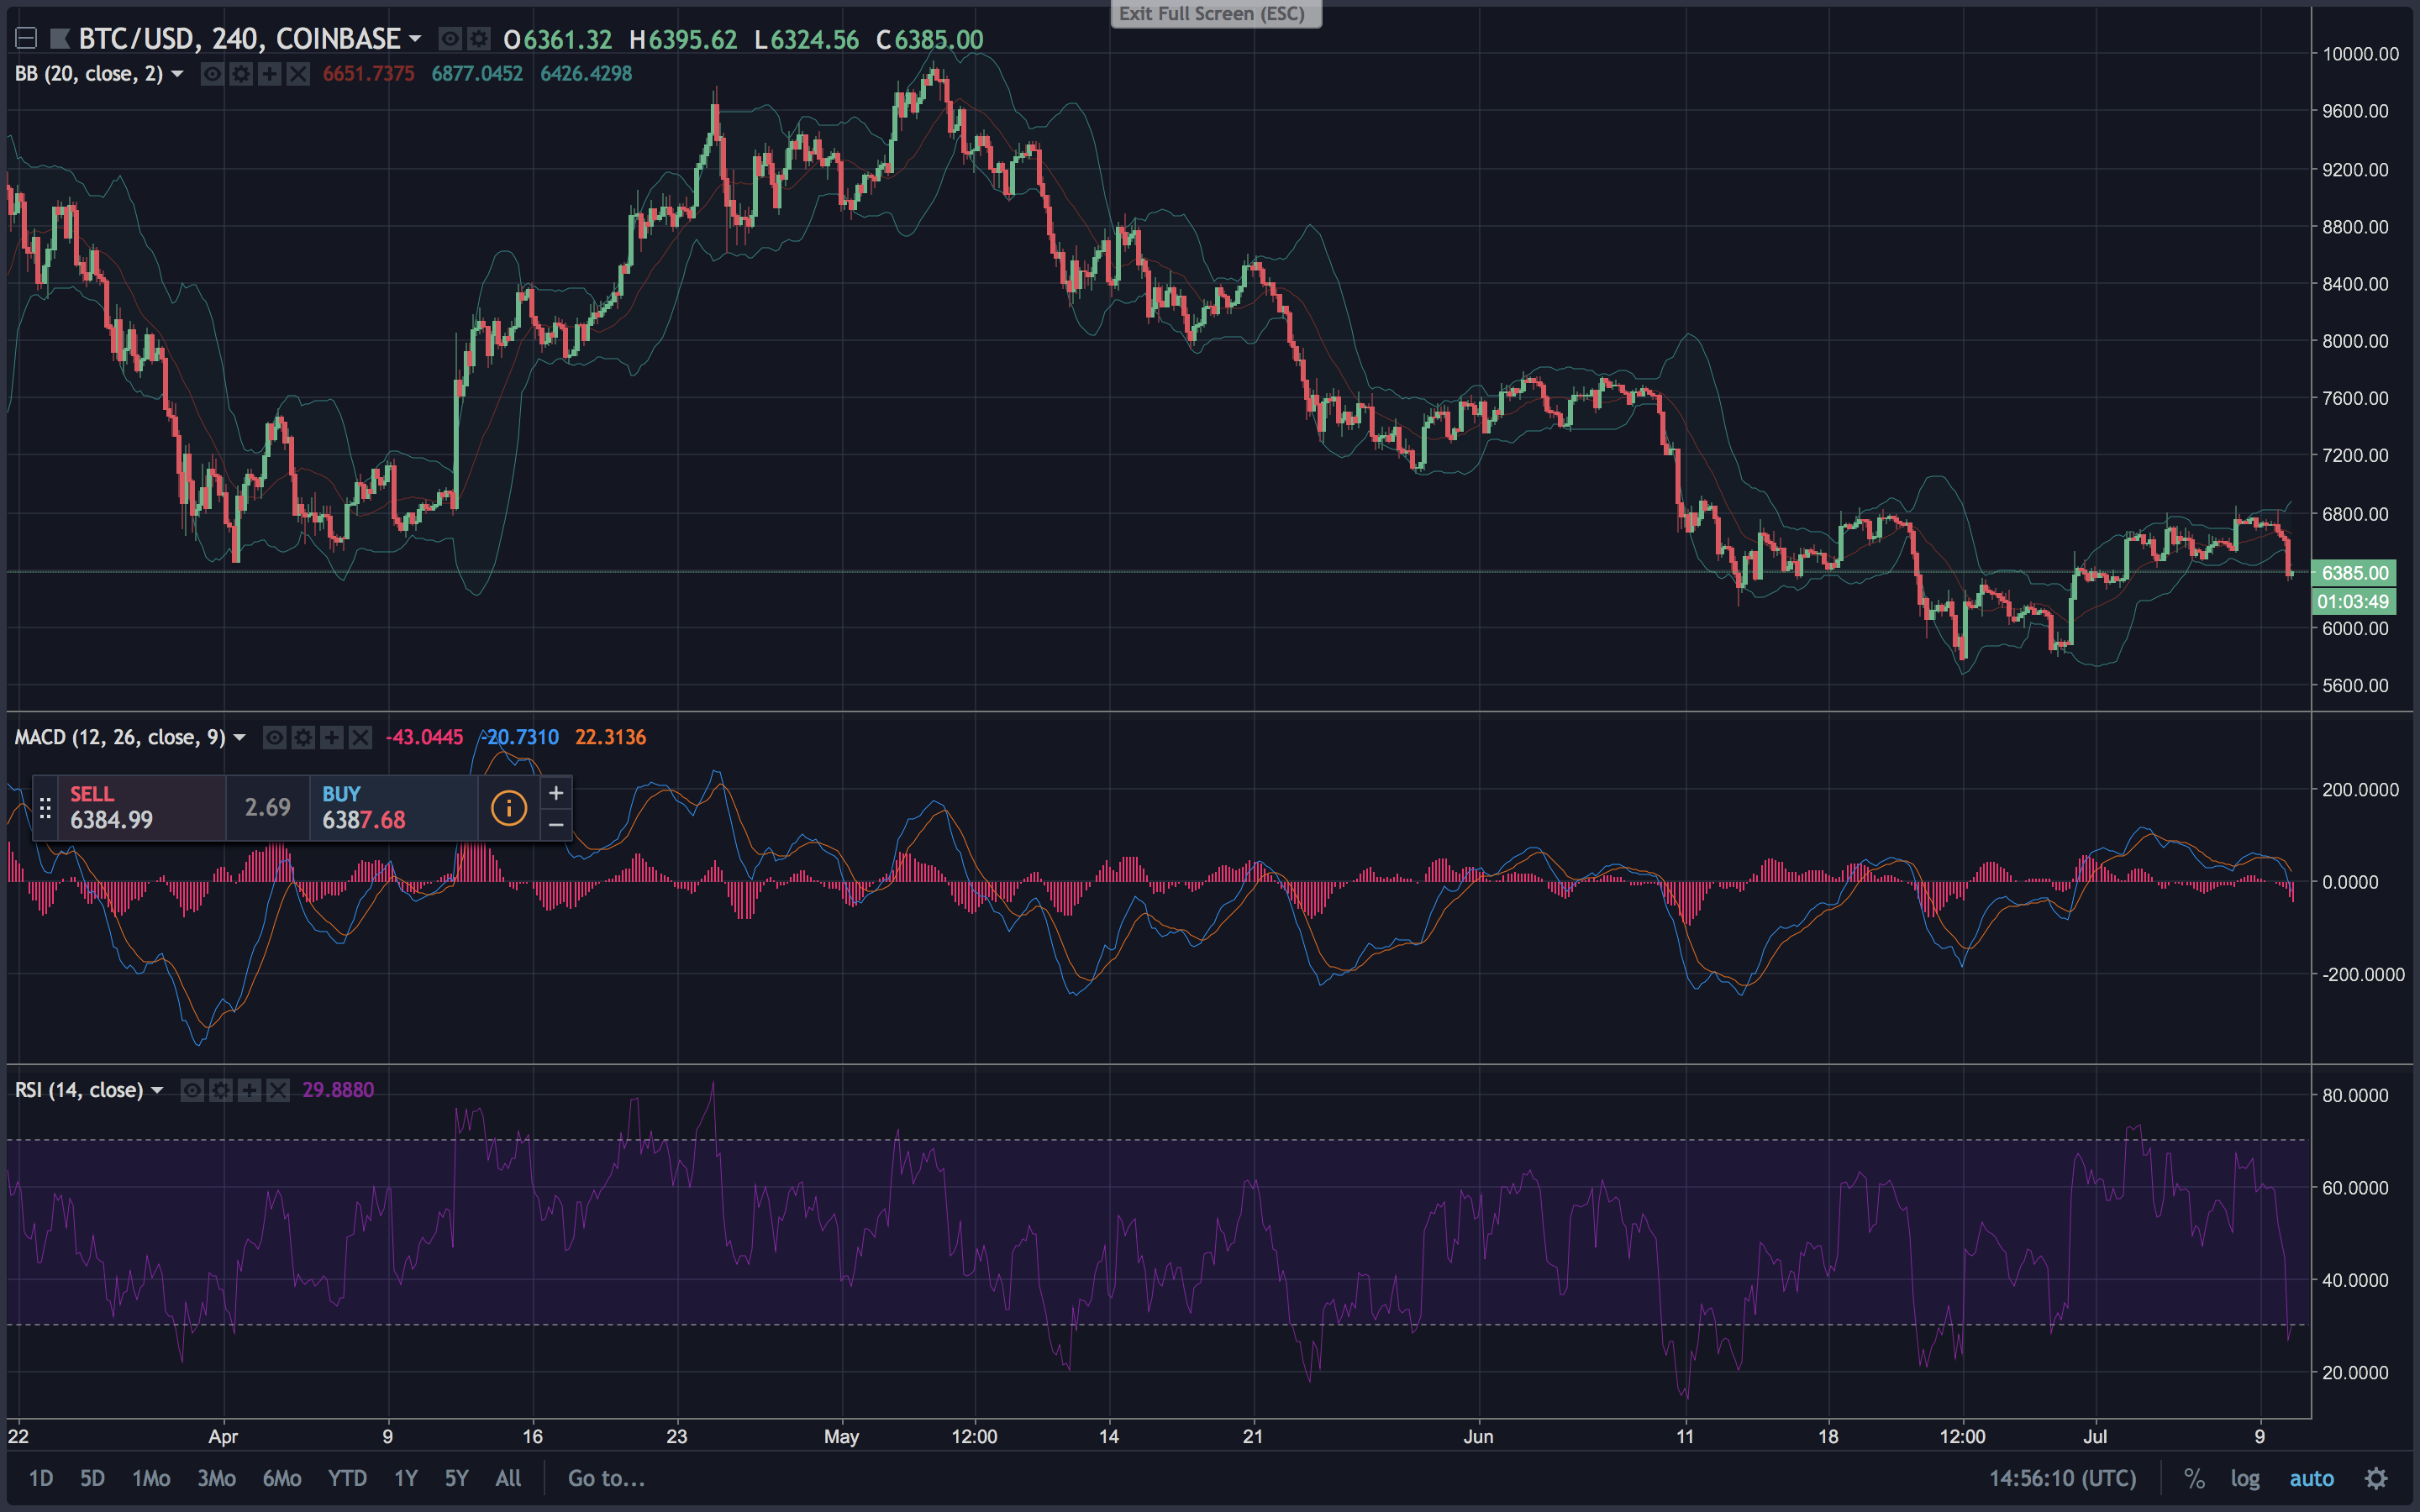
Task: Select the 1Mo time range
Action: tap(151, 1478)
